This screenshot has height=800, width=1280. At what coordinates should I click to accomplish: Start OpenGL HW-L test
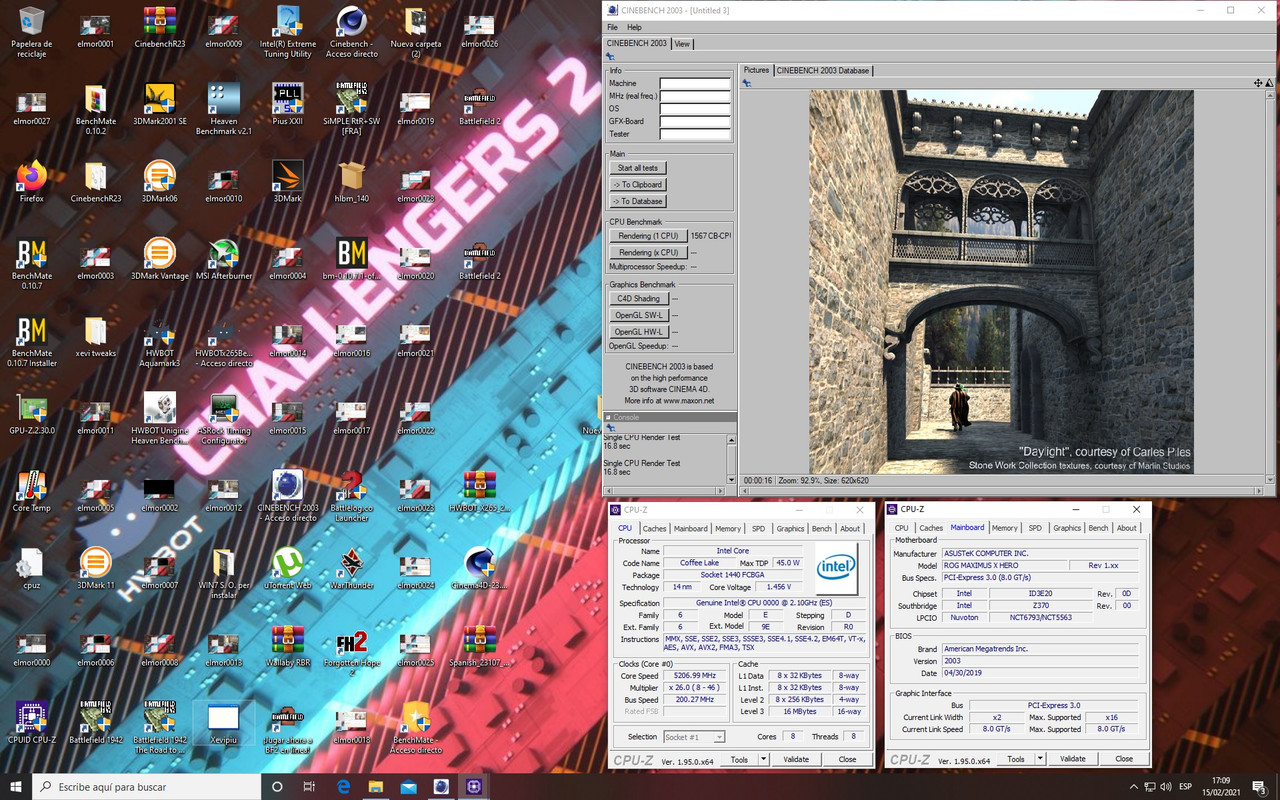[x=639, y=332]
